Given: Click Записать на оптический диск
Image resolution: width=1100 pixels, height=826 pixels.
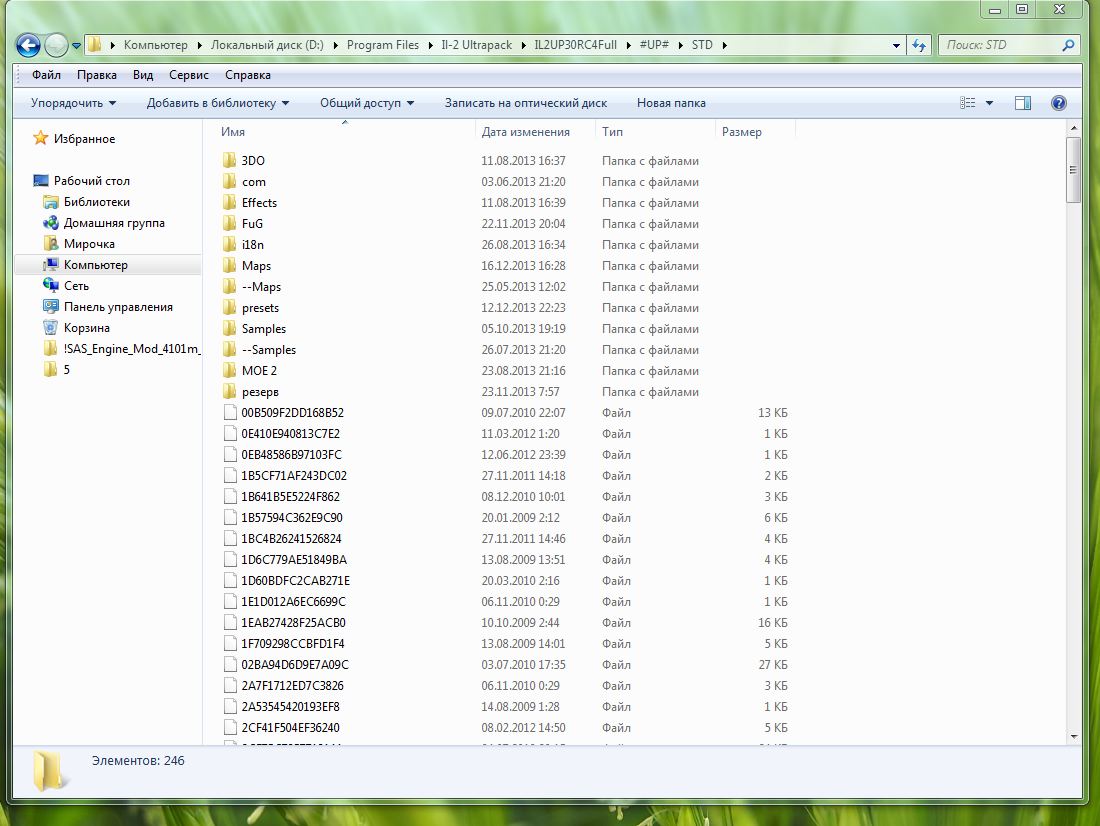Looking at the screenshot, I should 526,103.
